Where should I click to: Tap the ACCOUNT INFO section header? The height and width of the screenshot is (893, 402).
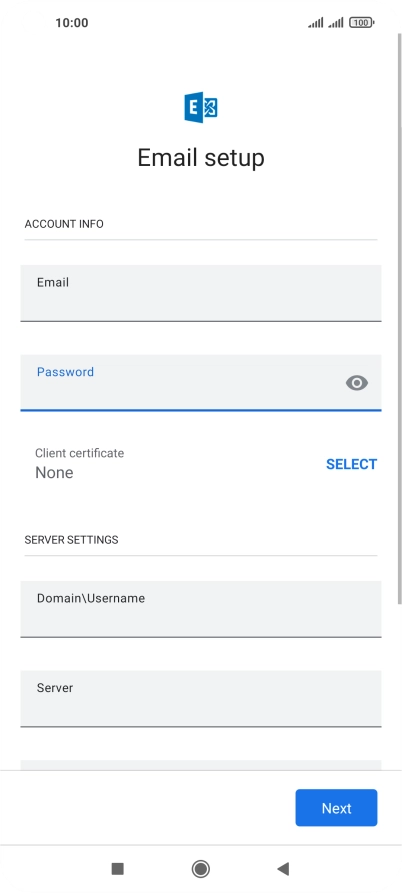[x=64, y=224]
